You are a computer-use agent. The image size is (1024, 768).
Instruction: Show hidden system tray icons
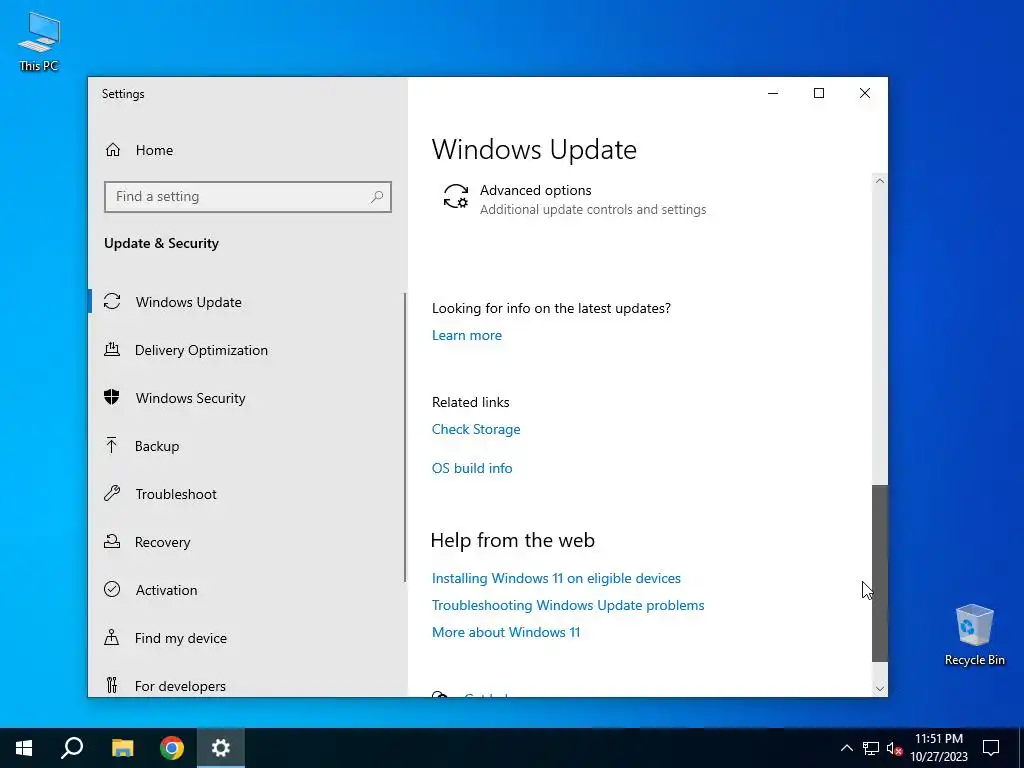click(x=846, y=748)
